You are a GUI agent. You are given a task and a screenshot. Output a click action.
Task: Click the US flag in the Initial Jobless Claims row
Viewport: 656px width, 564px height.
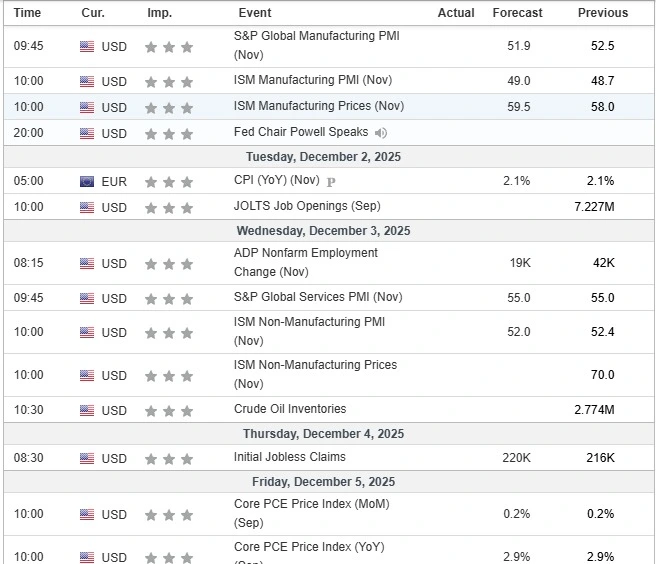click(87, 458)
